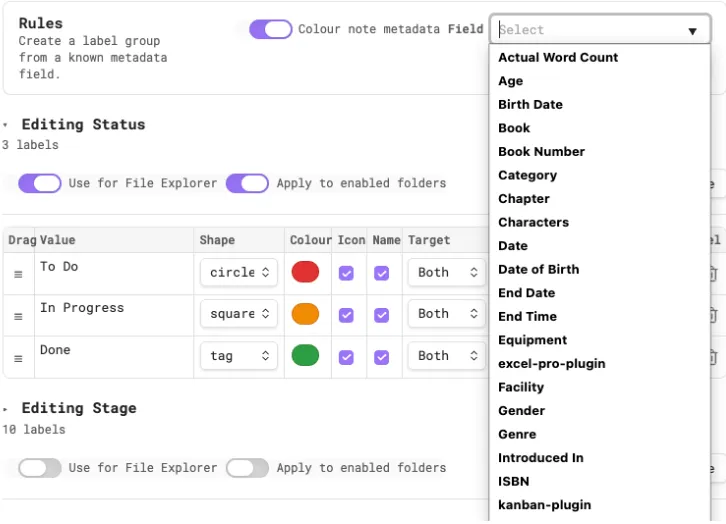Select Equipment metadata field
This screenshot has height=524, width=726.
click(x=600, y=340)
